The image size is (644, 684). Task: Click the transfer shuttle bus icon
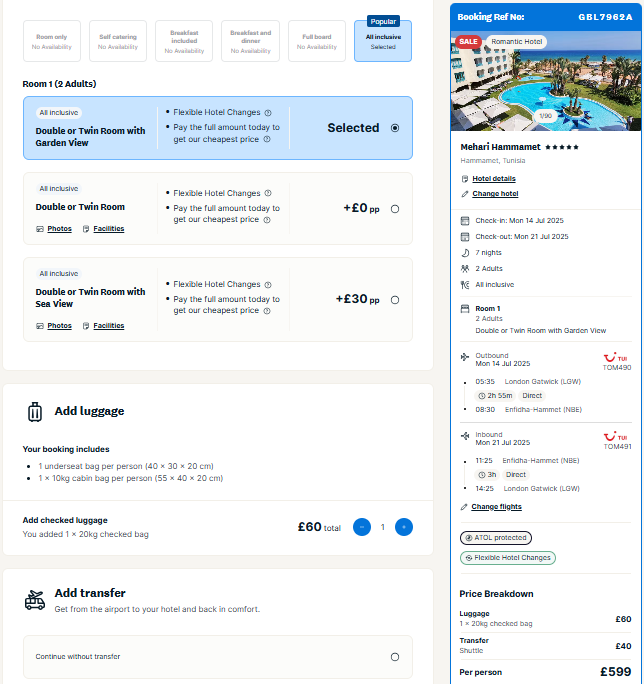[35, 600]
